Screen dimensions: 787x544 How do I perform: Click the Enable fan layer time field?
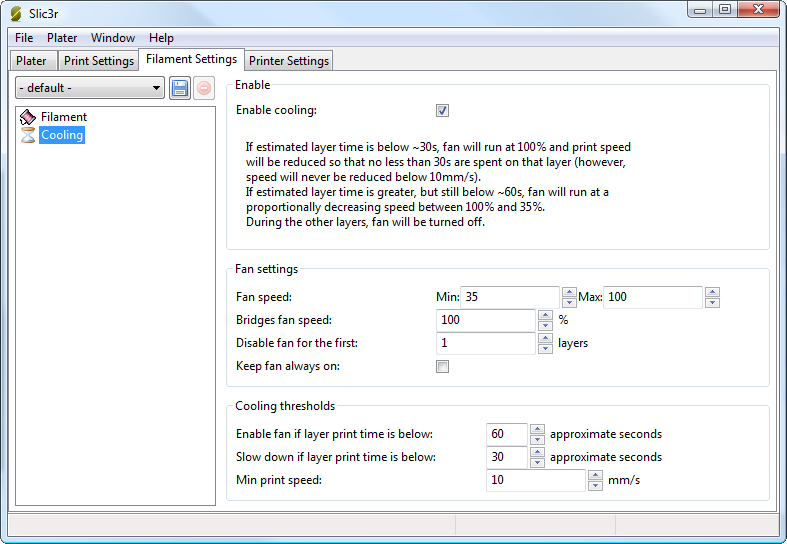pos(507,434)
